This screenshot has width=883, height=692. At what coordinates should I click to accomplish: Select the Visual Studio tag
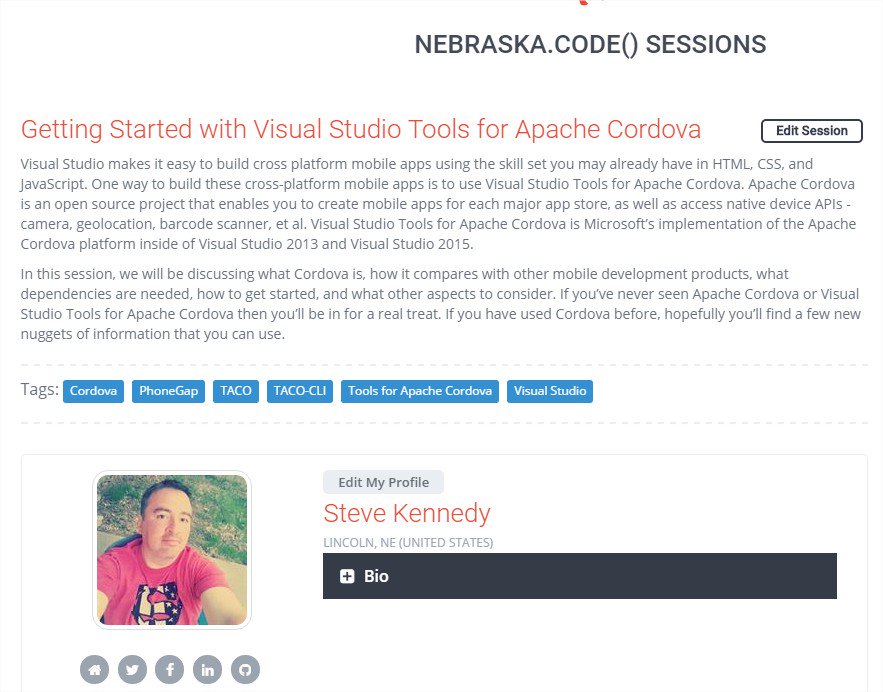(x=550, y=391)
